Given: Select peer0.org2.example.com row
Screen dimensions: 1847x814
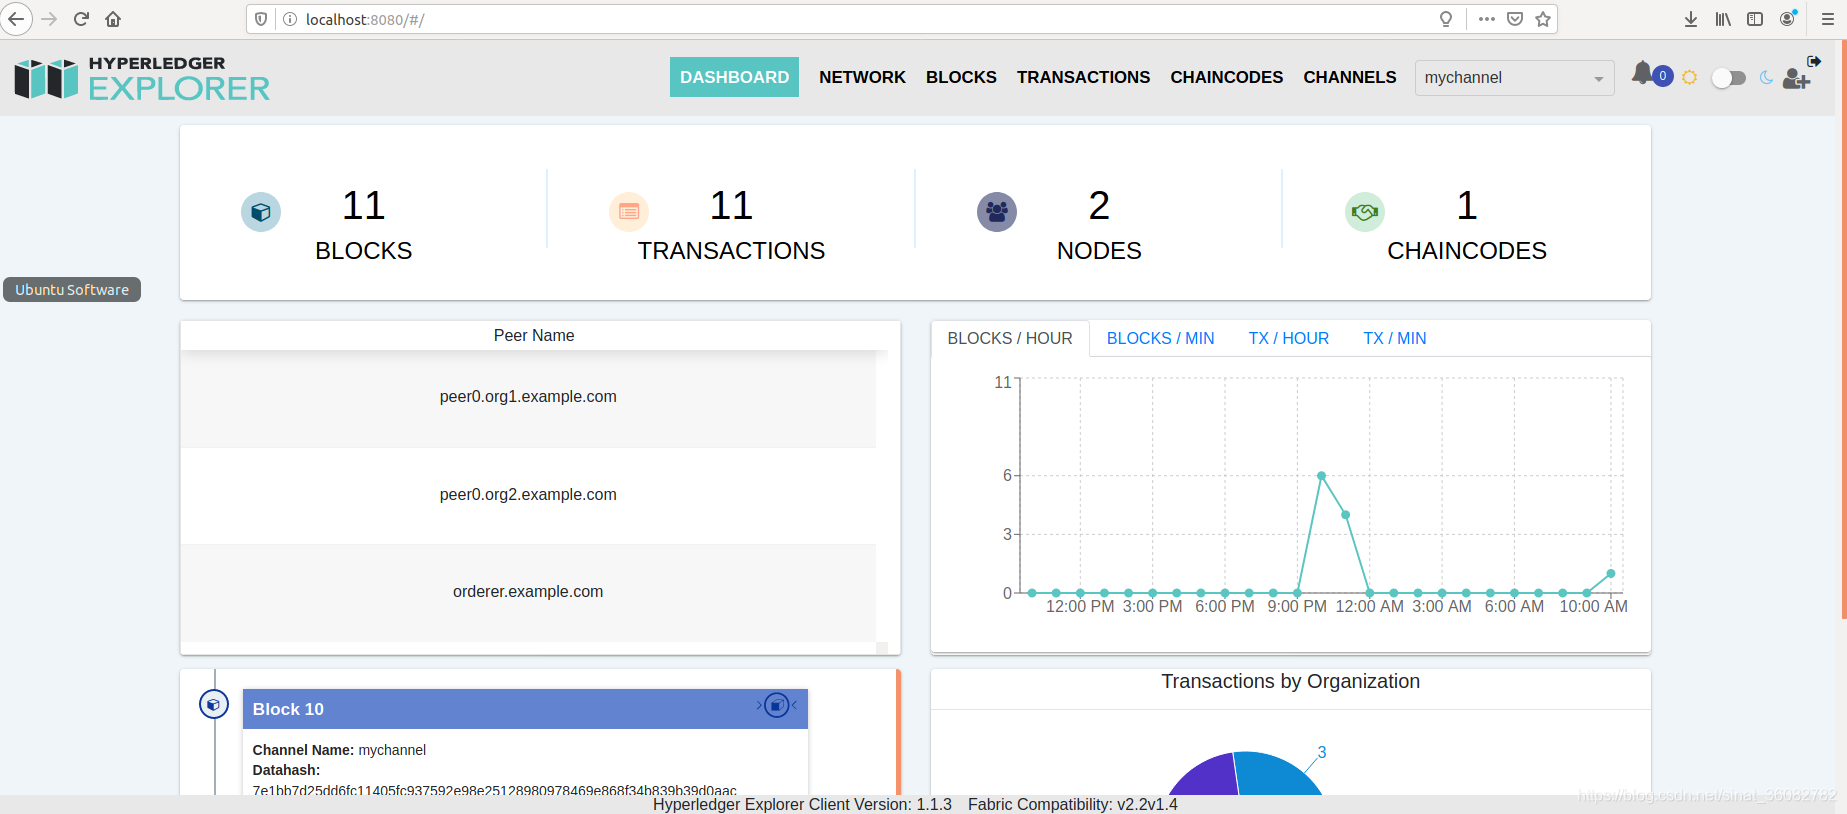Looking at the screenshot, I should (x=528, y=495).
